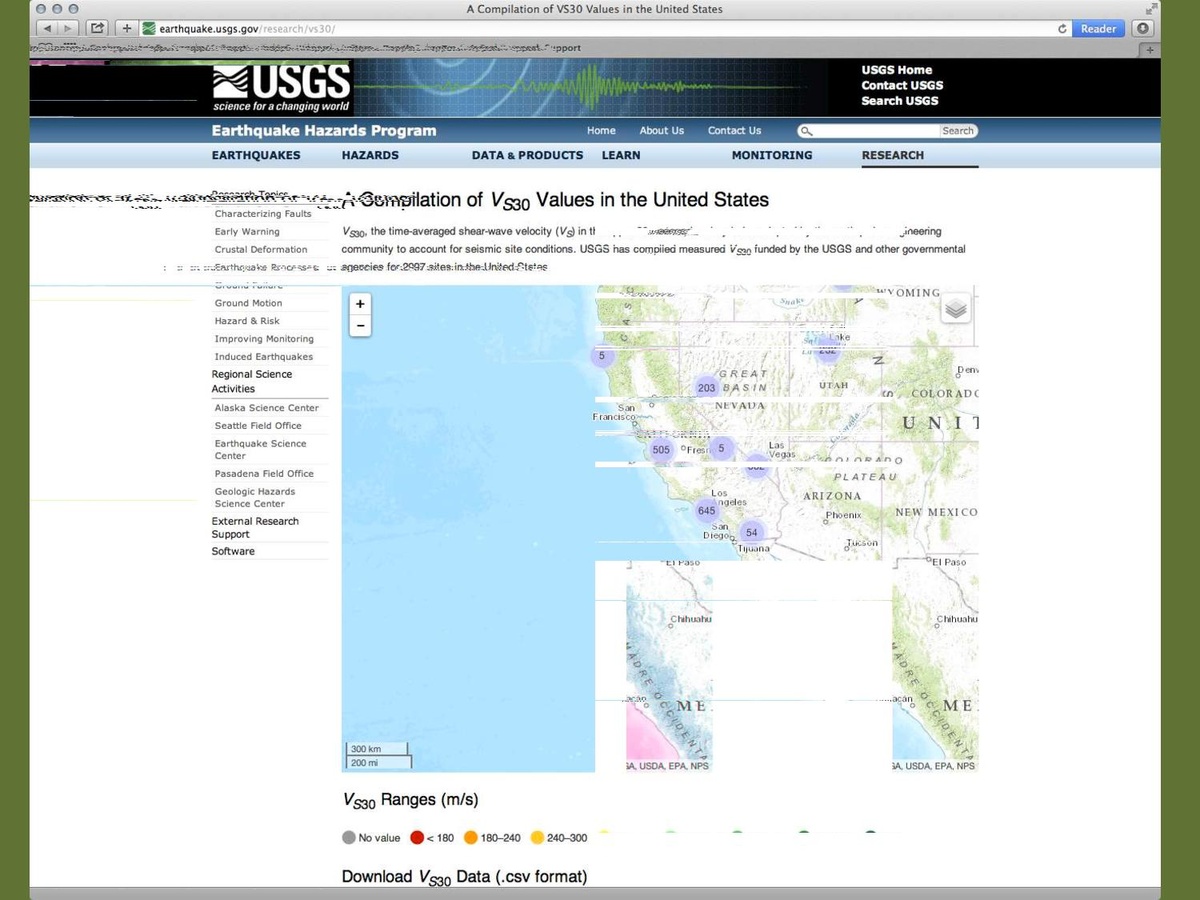
Task: Click the map zoom in plus button
Action: click(360, 304)
